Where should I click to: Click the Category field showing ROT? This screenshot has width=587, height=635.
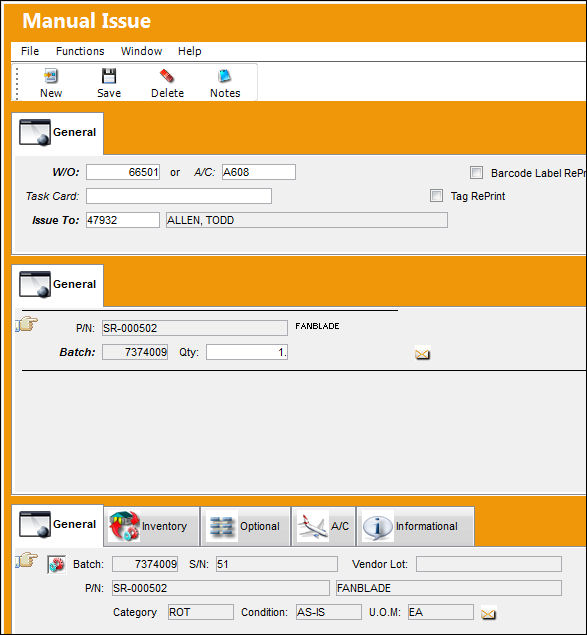[201, 612]
